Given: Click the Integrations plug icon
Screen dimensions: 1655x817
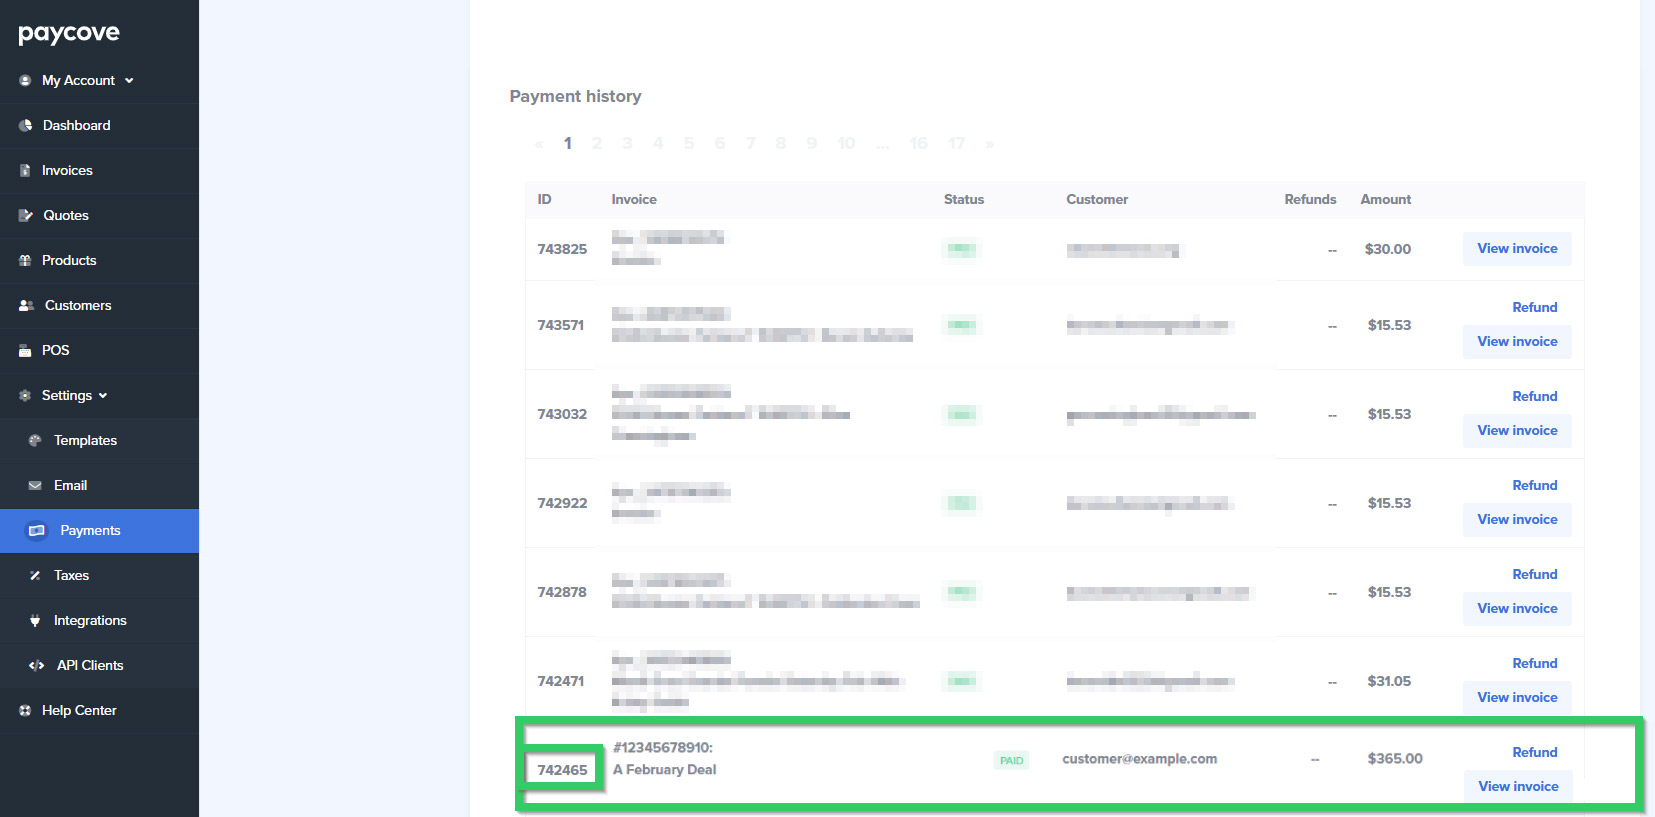Looking at the screenshot, I should [35, 621].
